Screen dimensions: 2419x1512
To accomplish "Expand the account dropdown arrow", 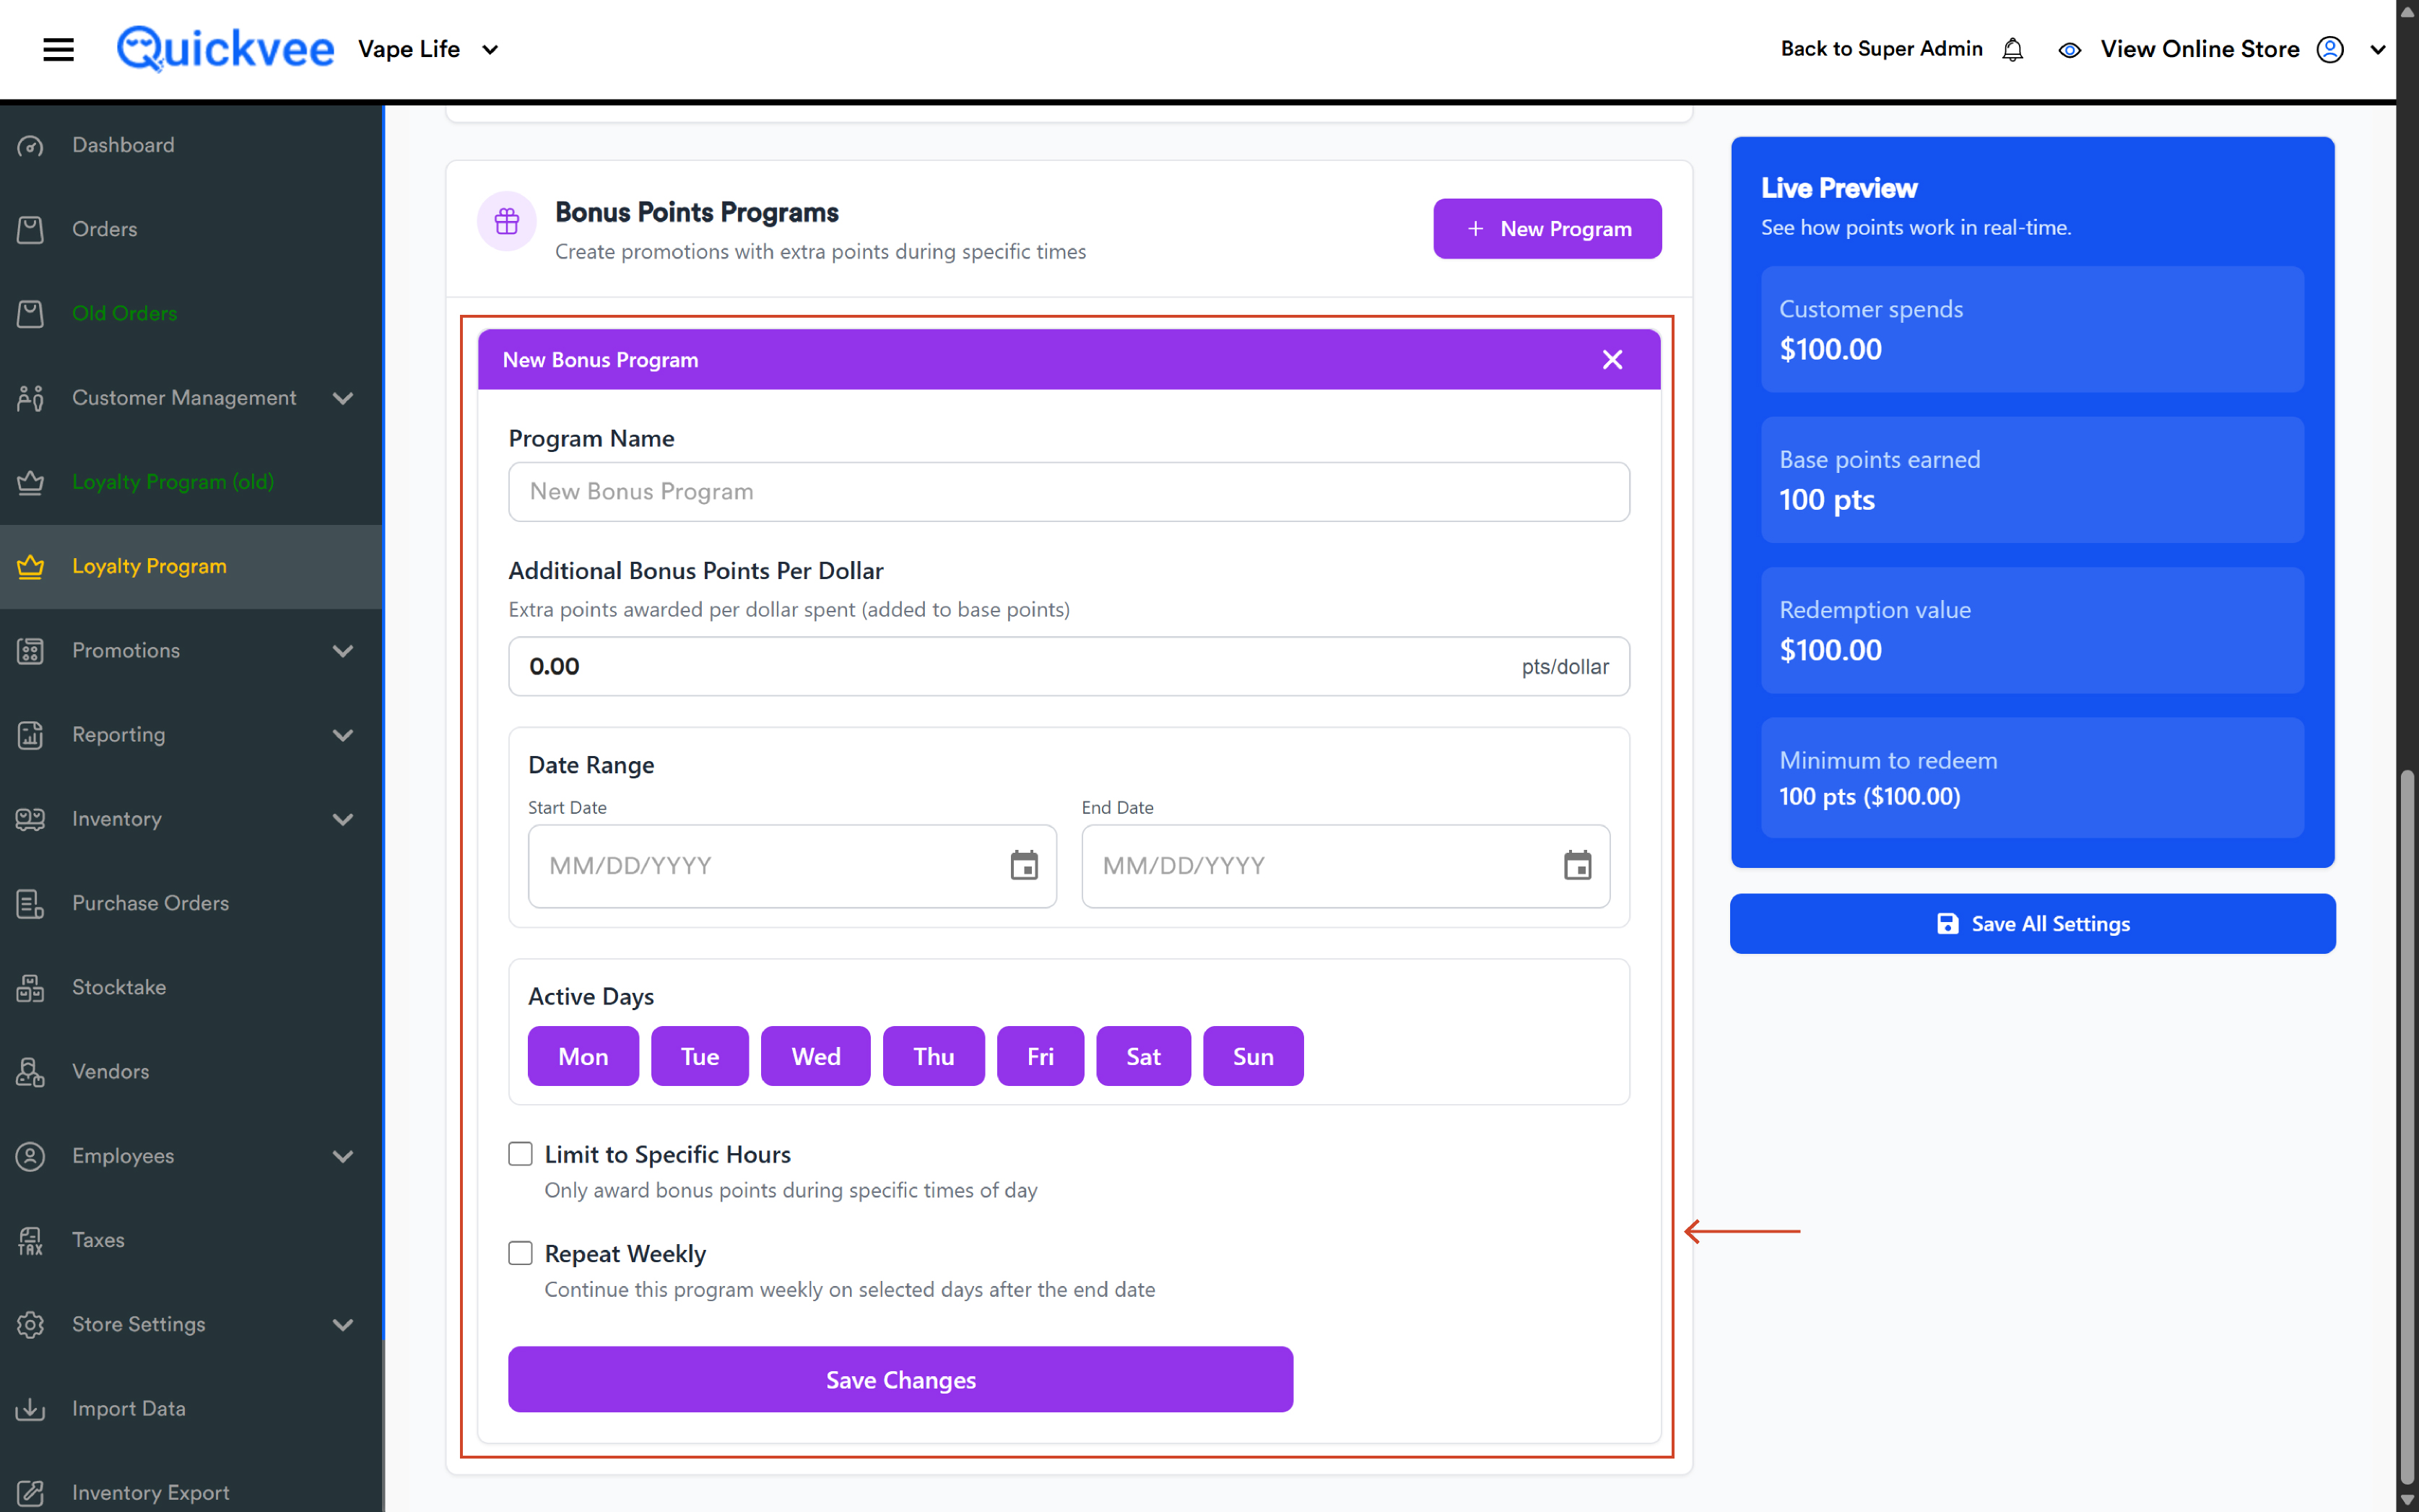I will 2378,49.
